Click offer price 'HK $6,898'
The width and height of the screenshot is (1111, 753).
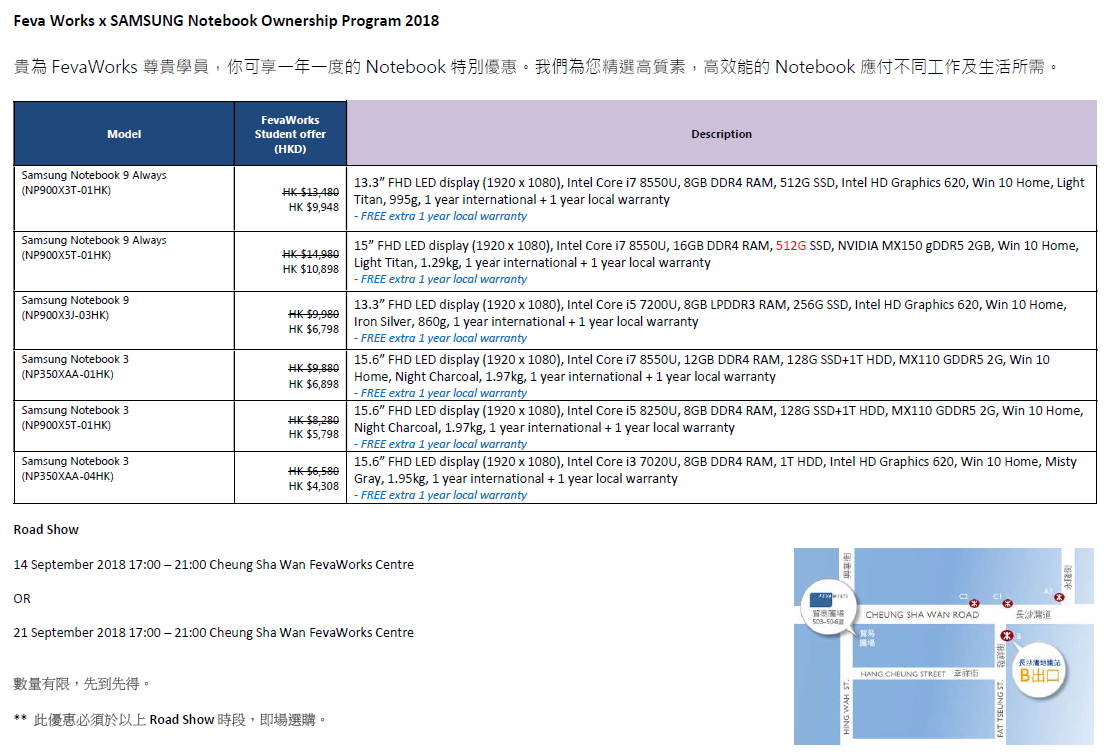pos(314,384)
